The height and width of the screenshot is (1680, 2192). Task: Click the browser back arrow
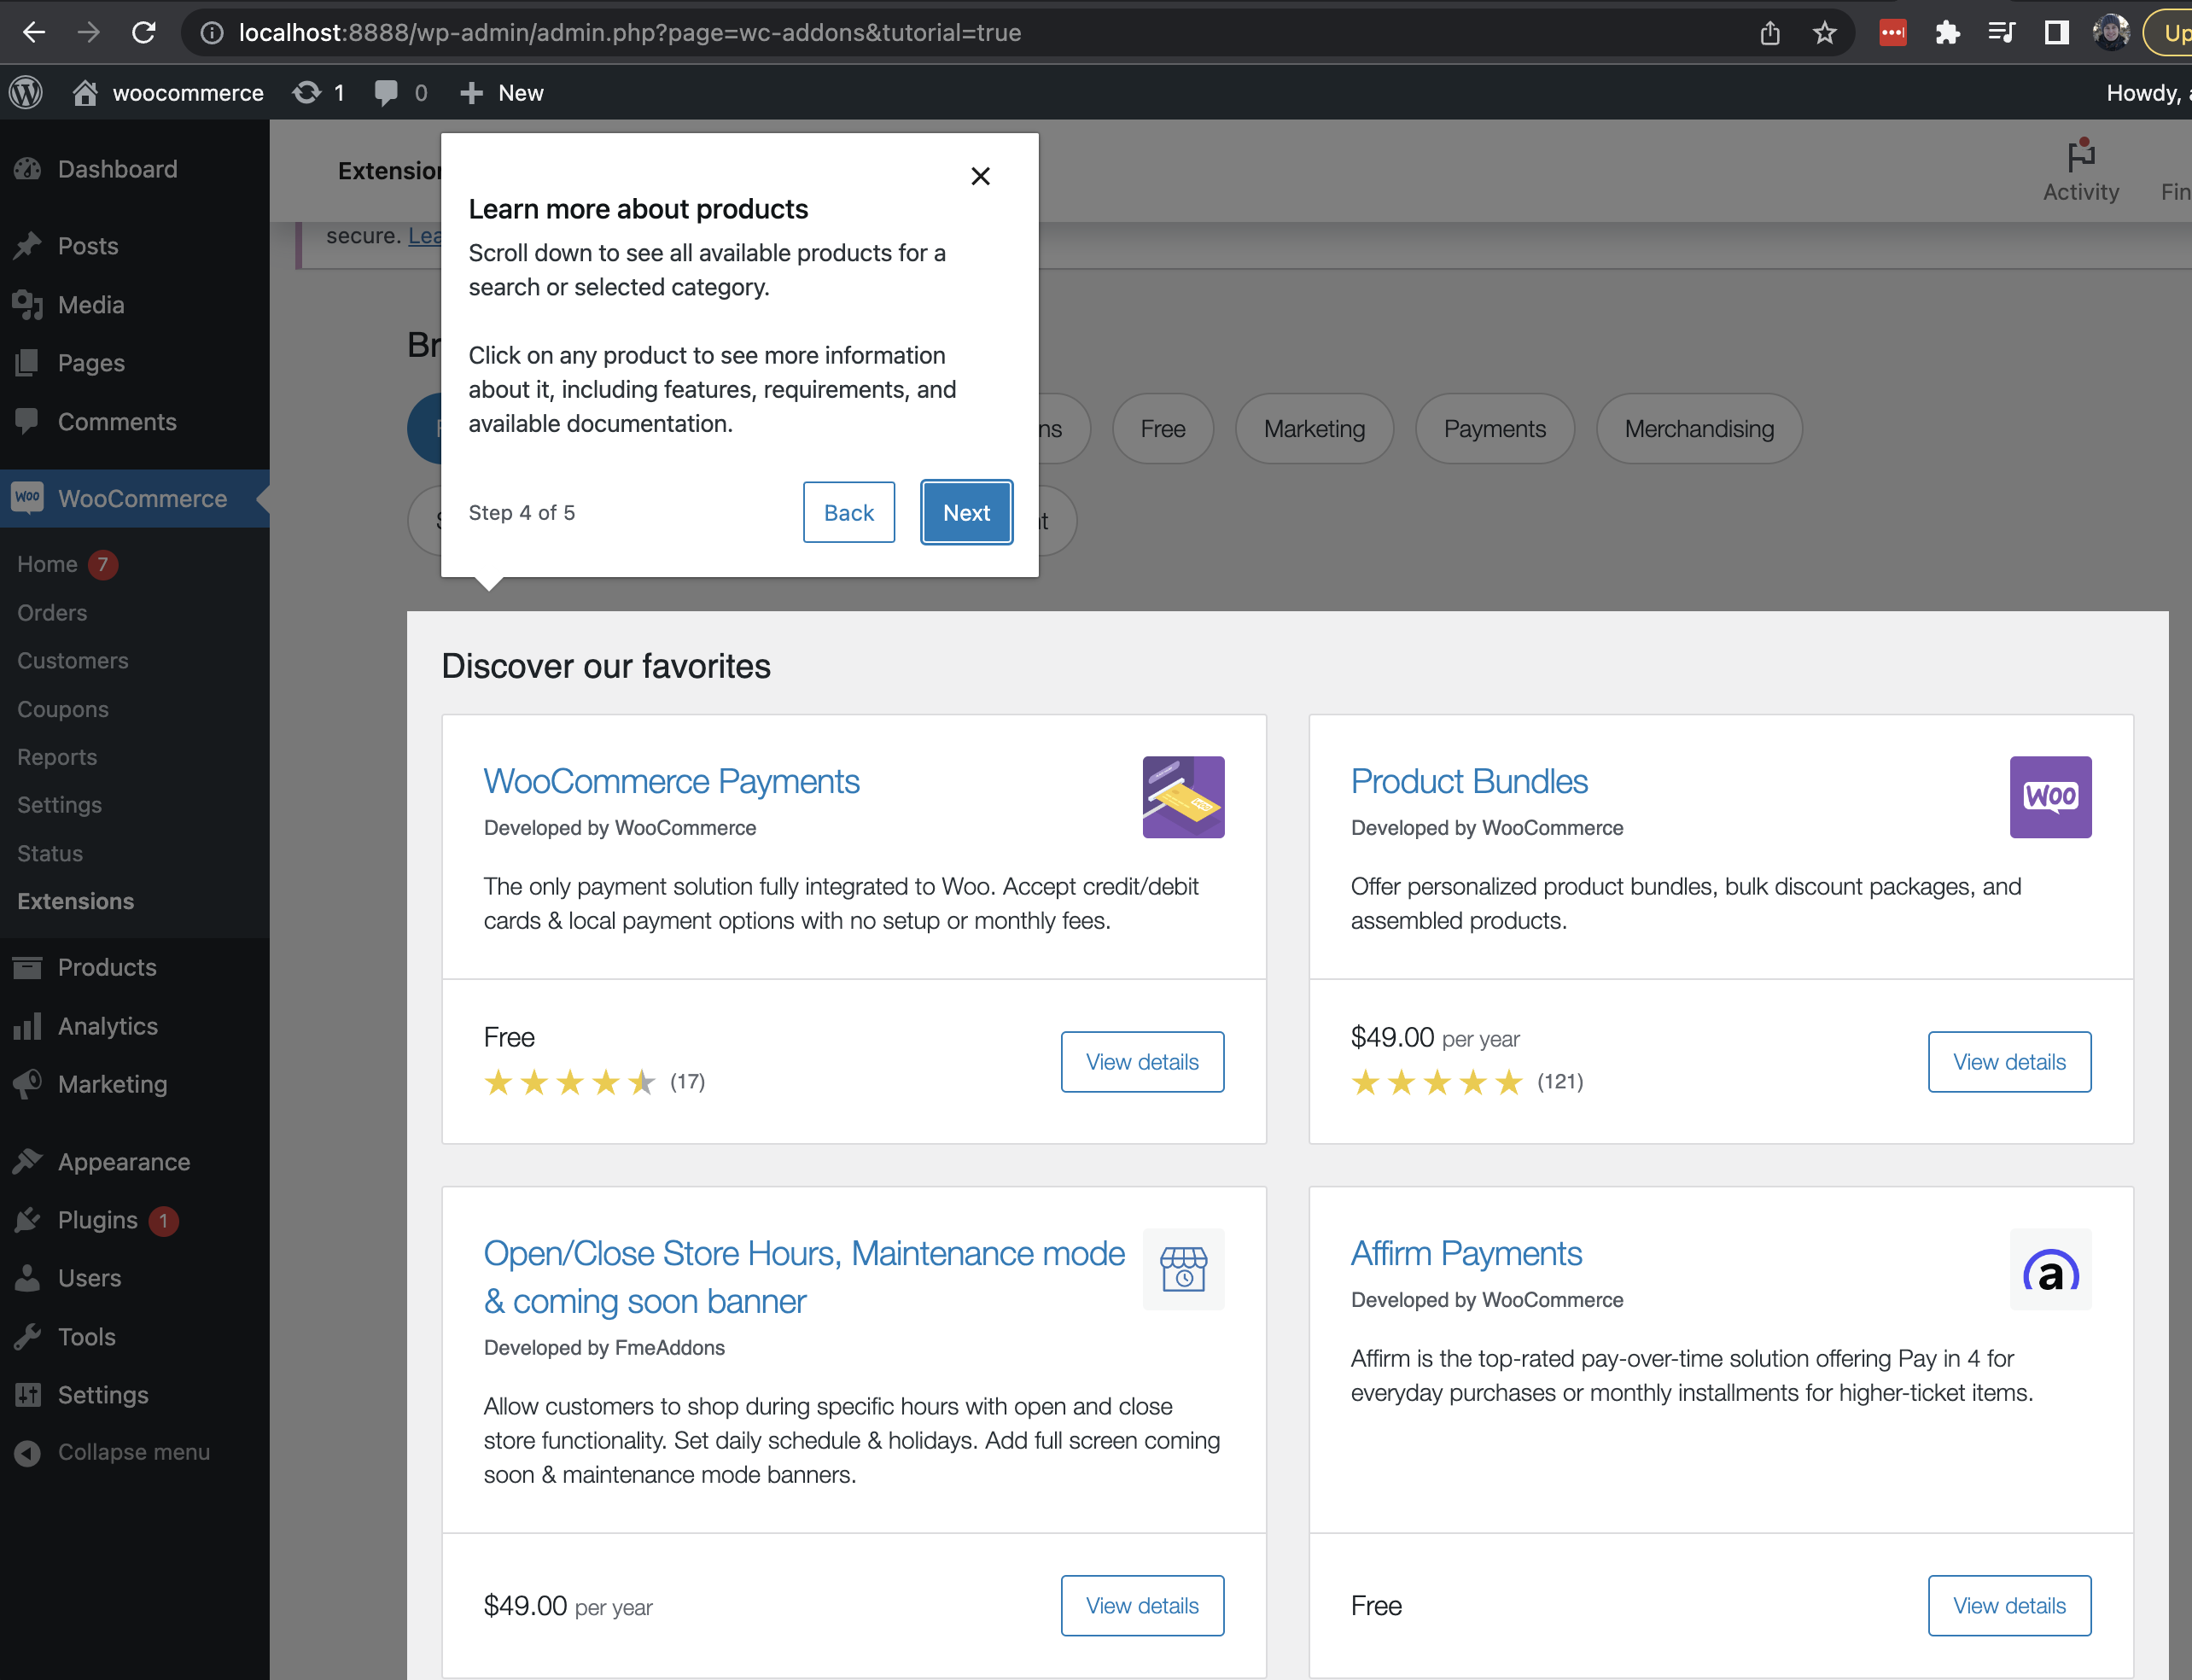coord(34,33)
